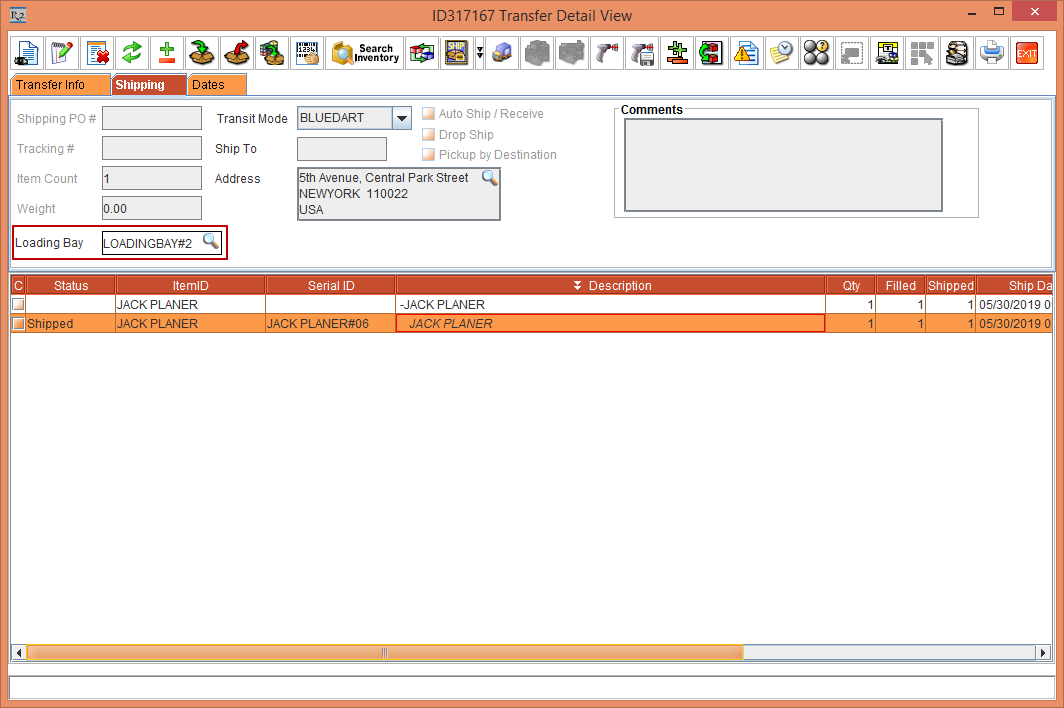Open the Transit Mode dropdown arrow

pyautogui.click(x=401, y=118)
